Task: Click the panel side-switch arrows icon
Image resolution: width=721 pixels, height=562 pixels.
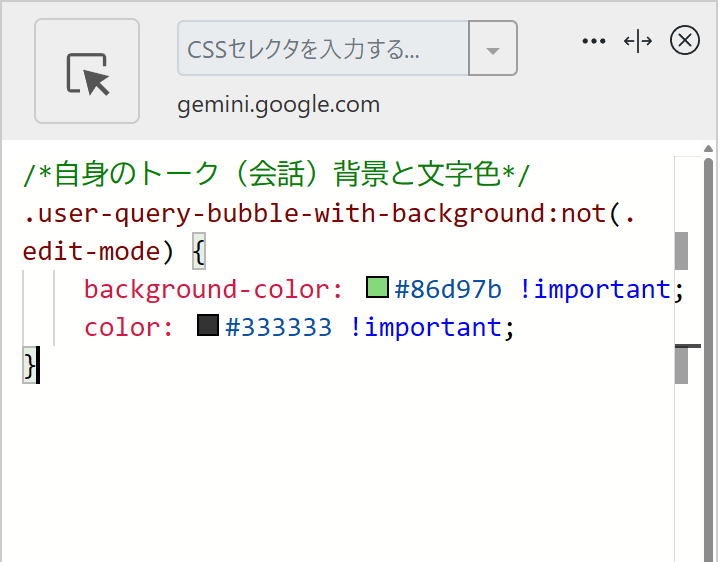Action: click(638, 41)
